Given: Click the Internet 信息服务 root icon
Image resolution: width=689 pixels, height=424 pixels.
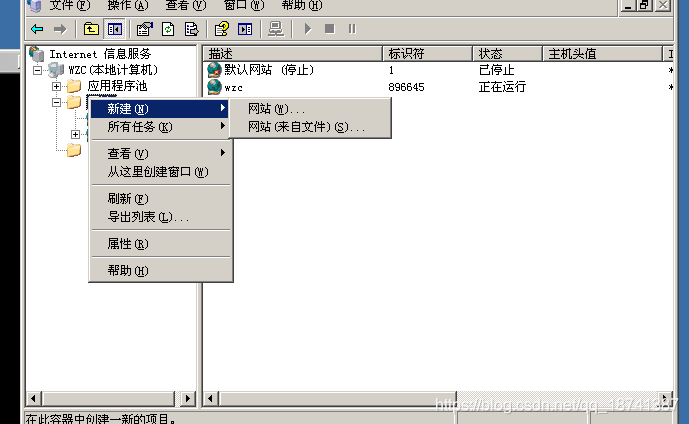Looking at the screenshot, I should pyautogui.click(x=36, y=54).
